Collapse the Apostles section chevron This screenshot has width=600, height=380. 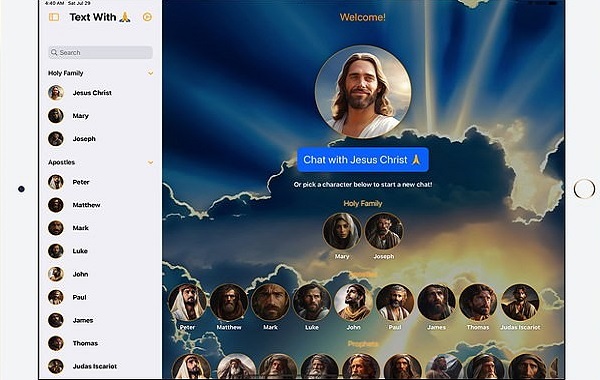pyautogui.click(x=151, y=163)
